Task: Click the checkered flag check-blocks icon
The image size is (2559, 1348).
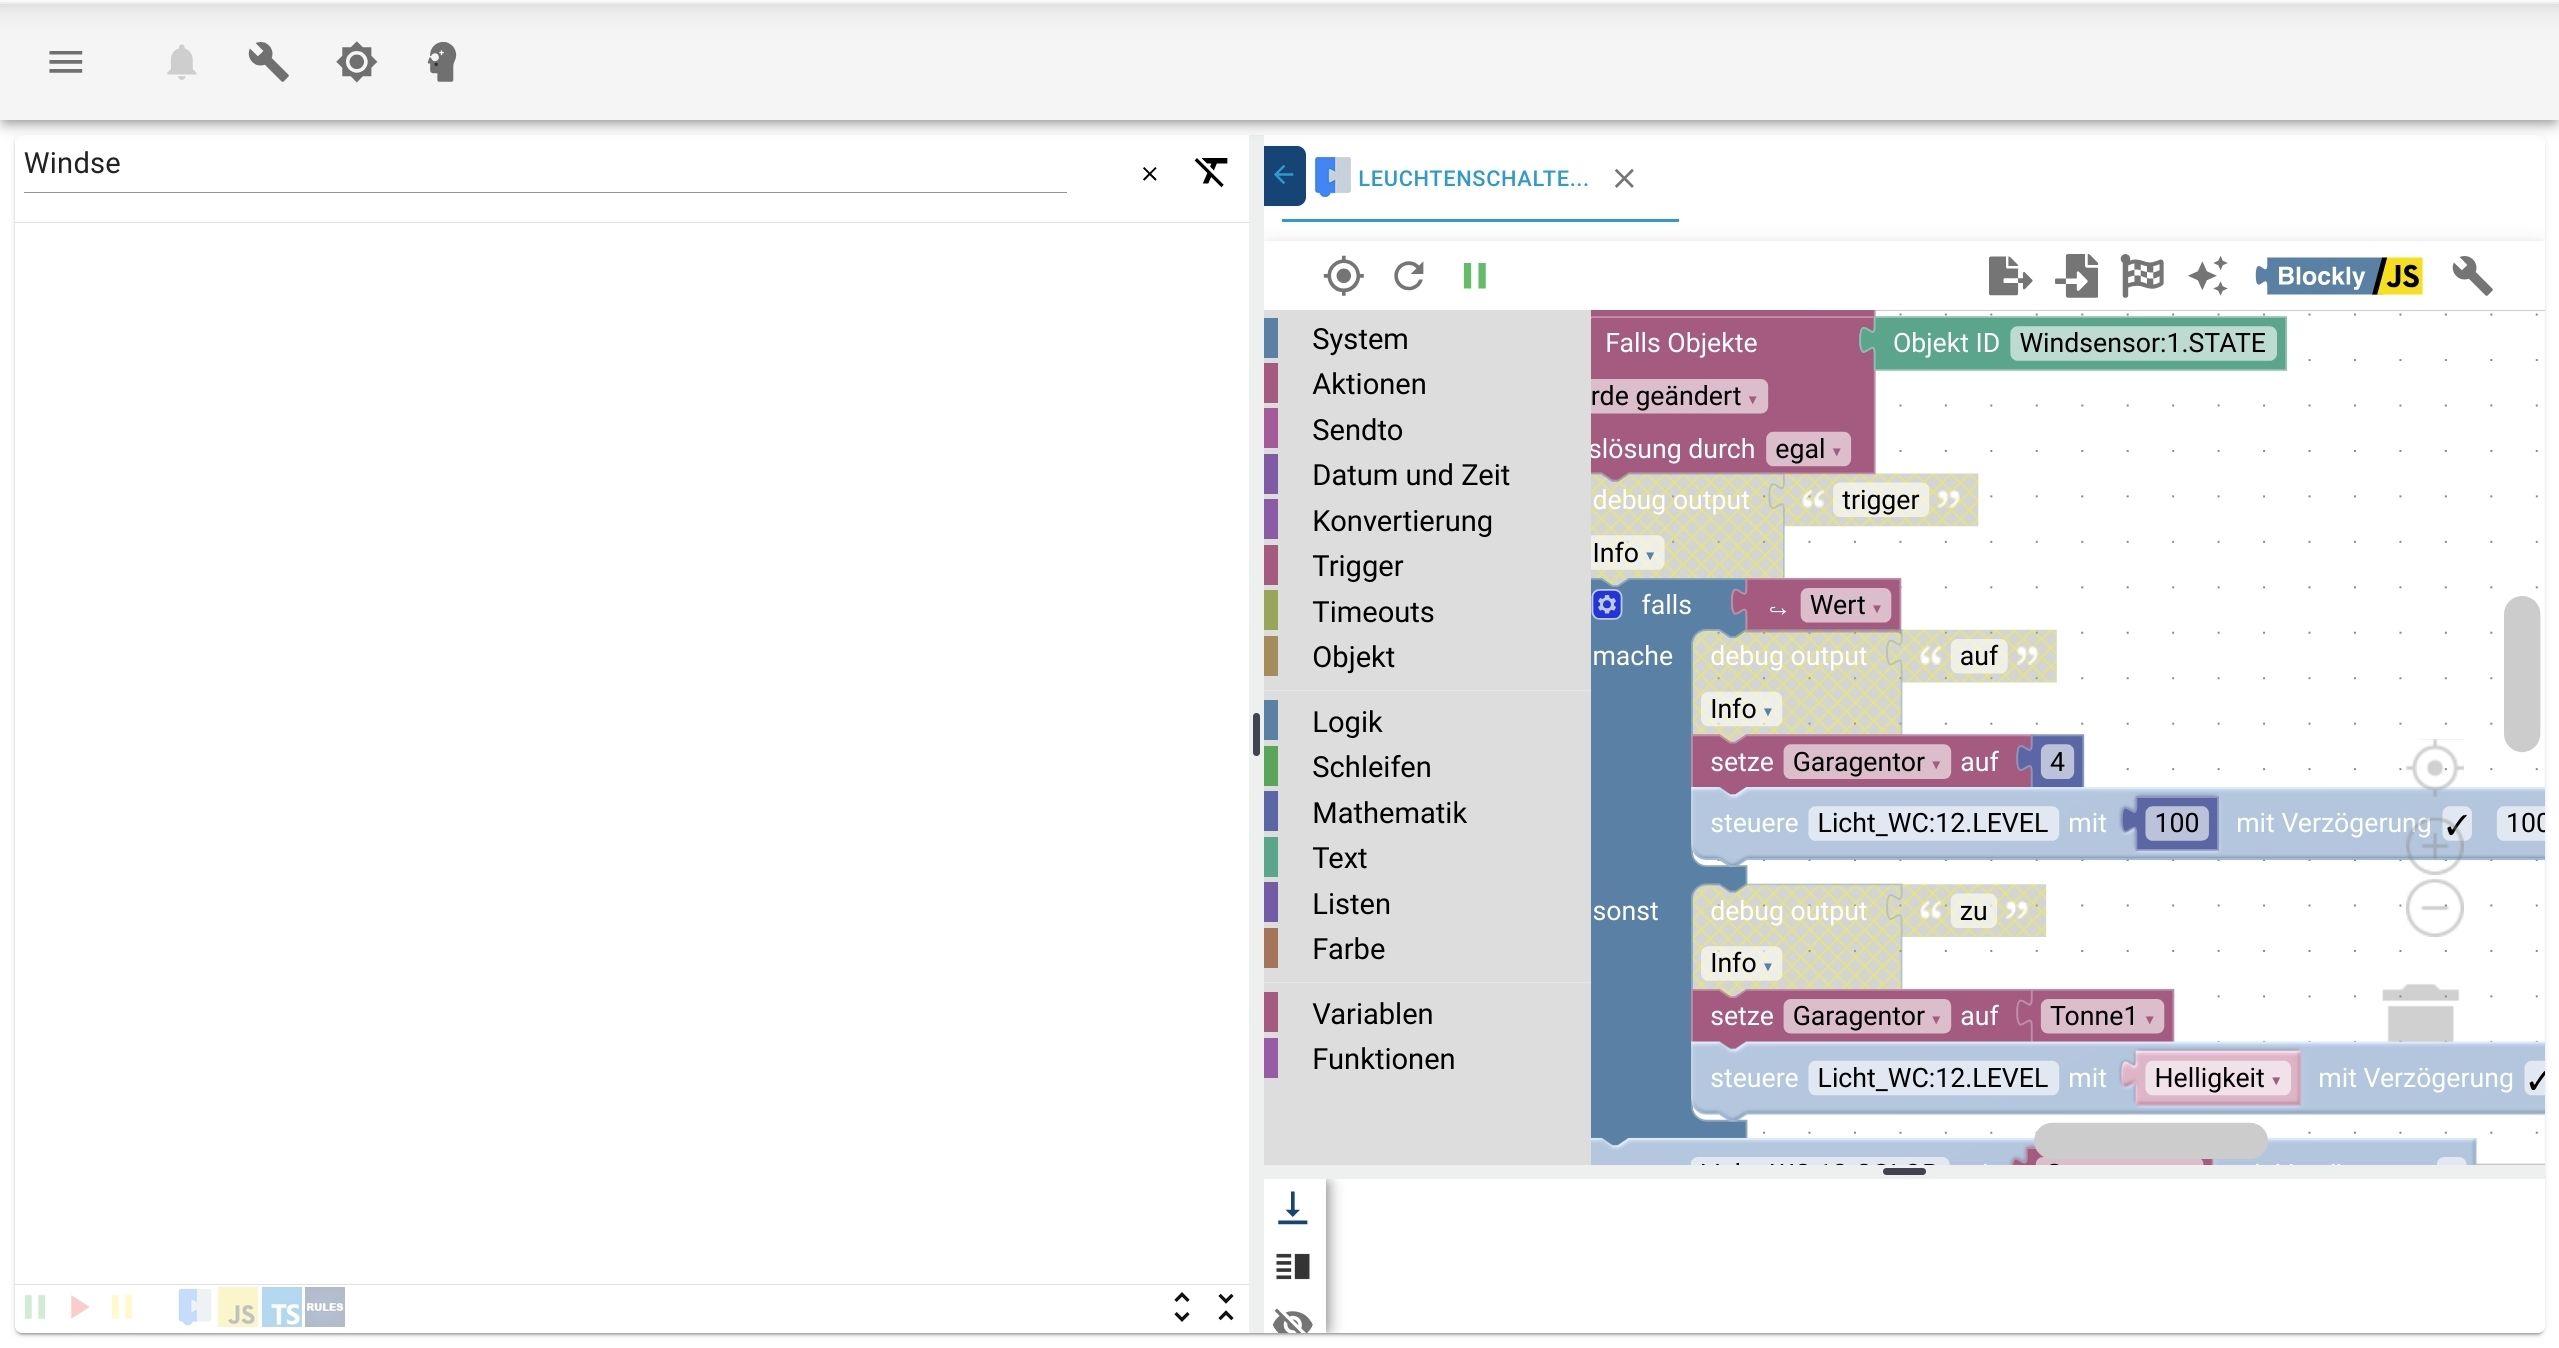Action: pyautogui.click(x=2141, y=276)
